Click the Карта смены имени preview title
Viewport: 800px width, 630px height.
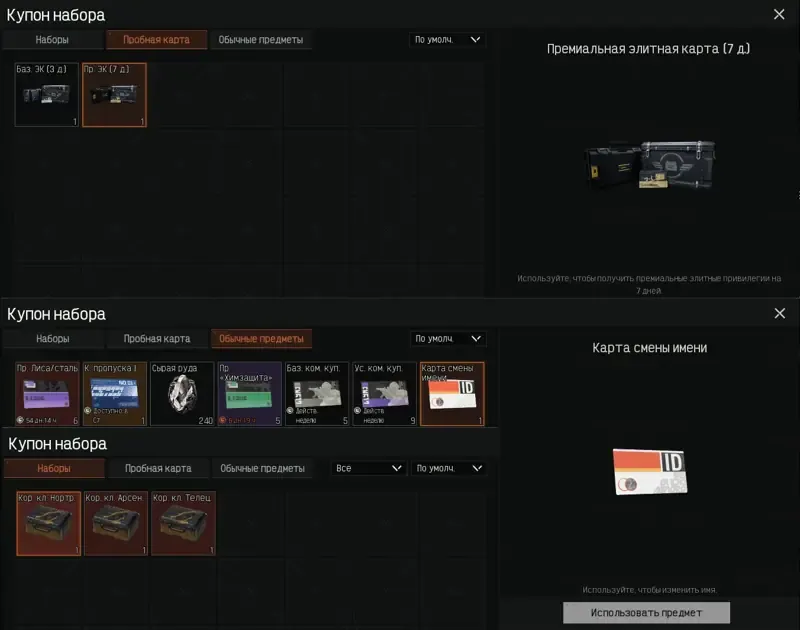(649, 348)
